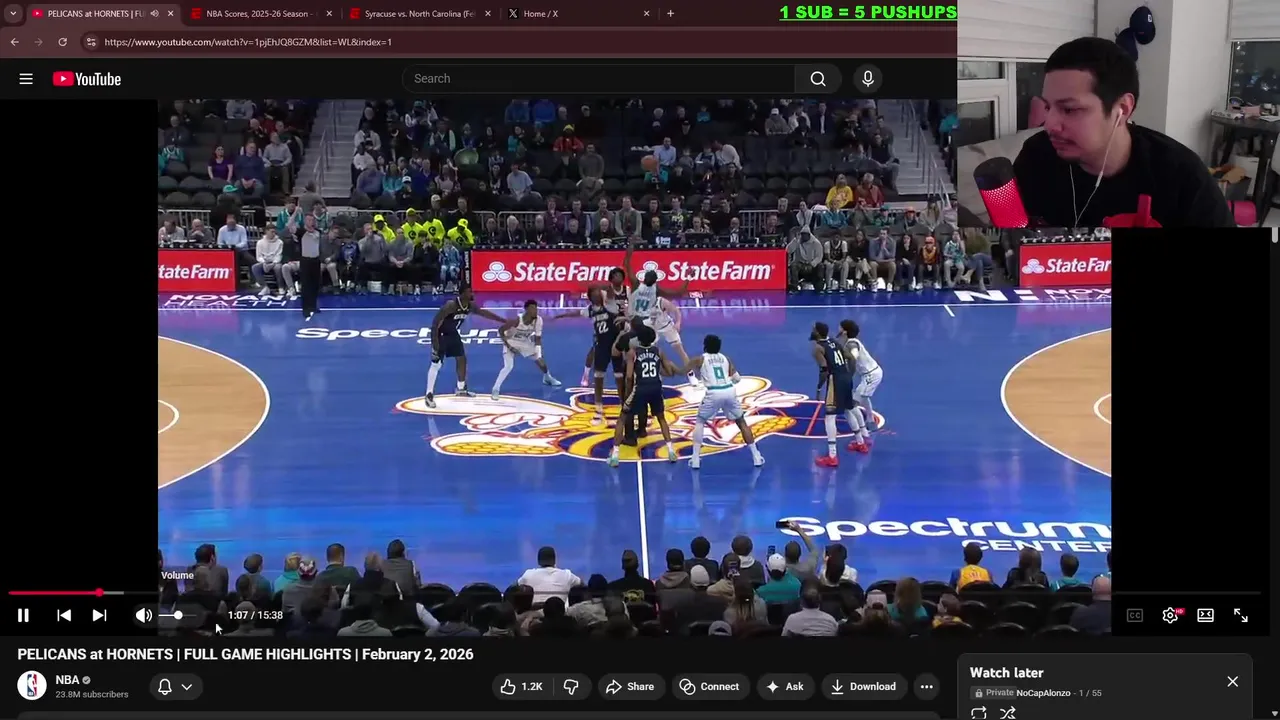This screenshot has height=720, width=1280.
Task: Pause the video playback
Action: pos(23,615)
